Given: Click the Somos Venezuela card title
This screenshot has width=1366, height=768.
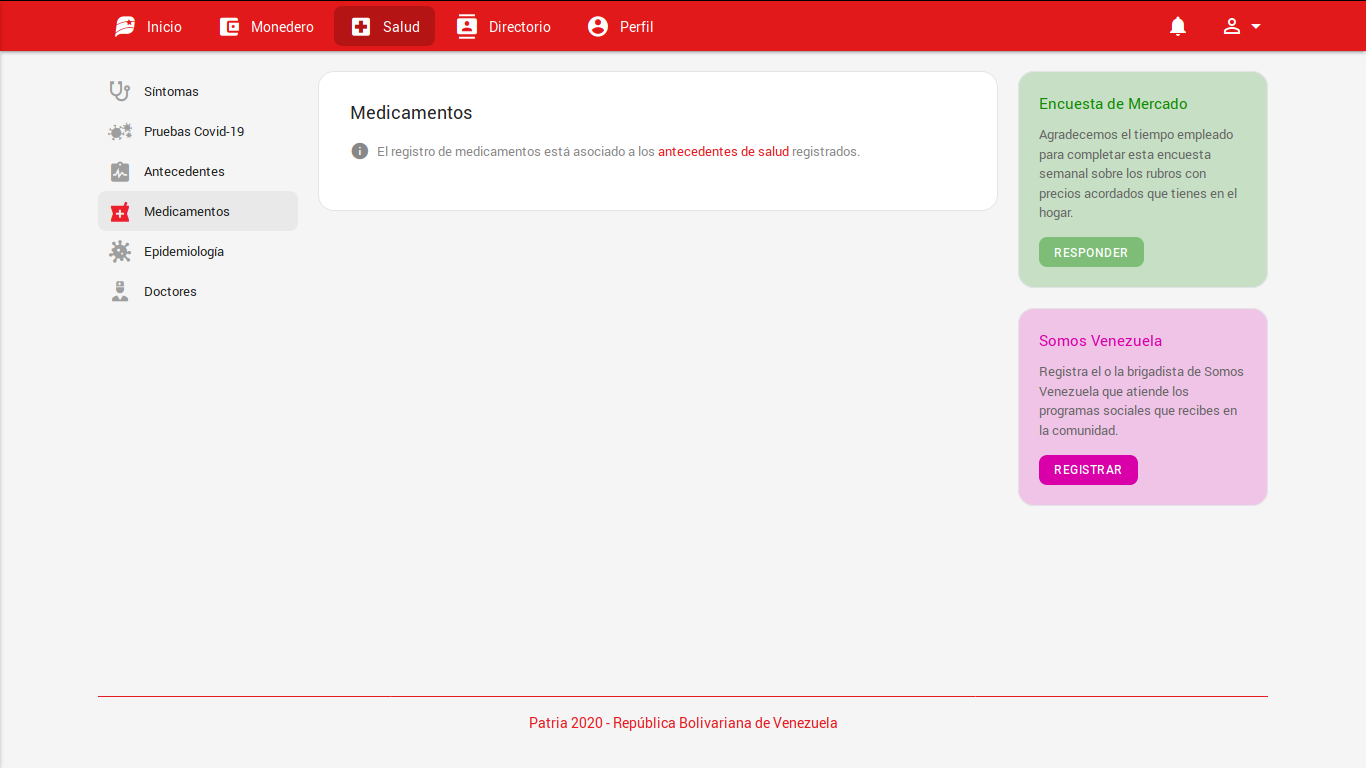Looking at the screenshot, I should pyautogui.click(x=1100, y=341).
